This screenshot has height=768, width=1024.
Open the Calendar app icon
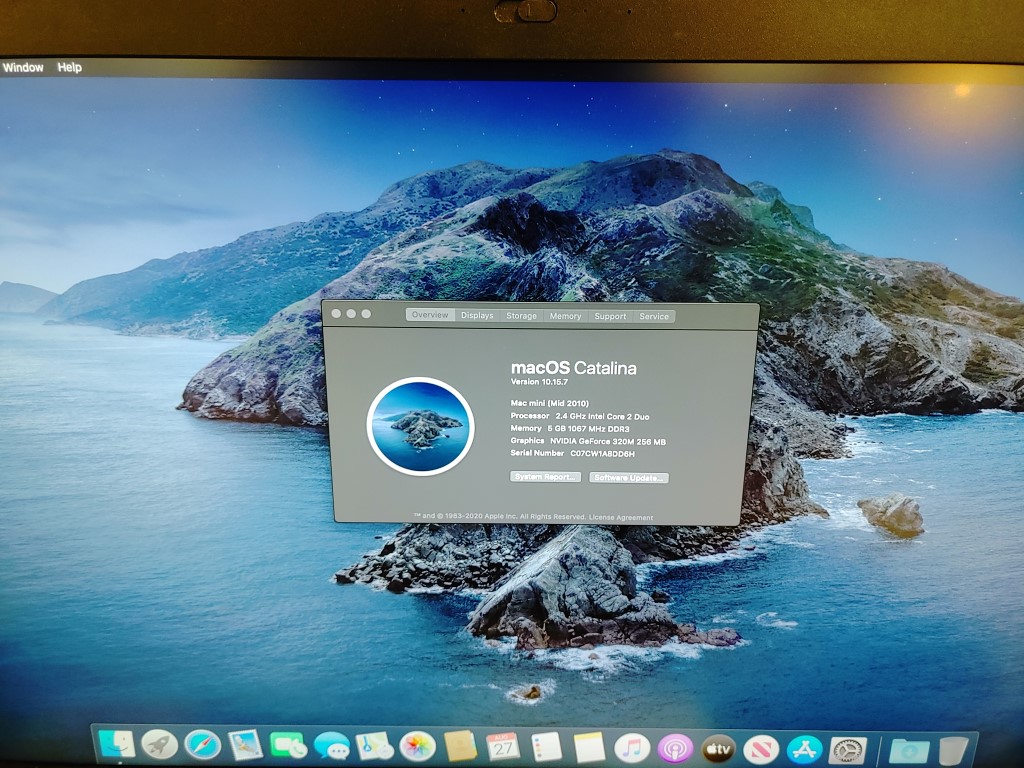[503, 746]
